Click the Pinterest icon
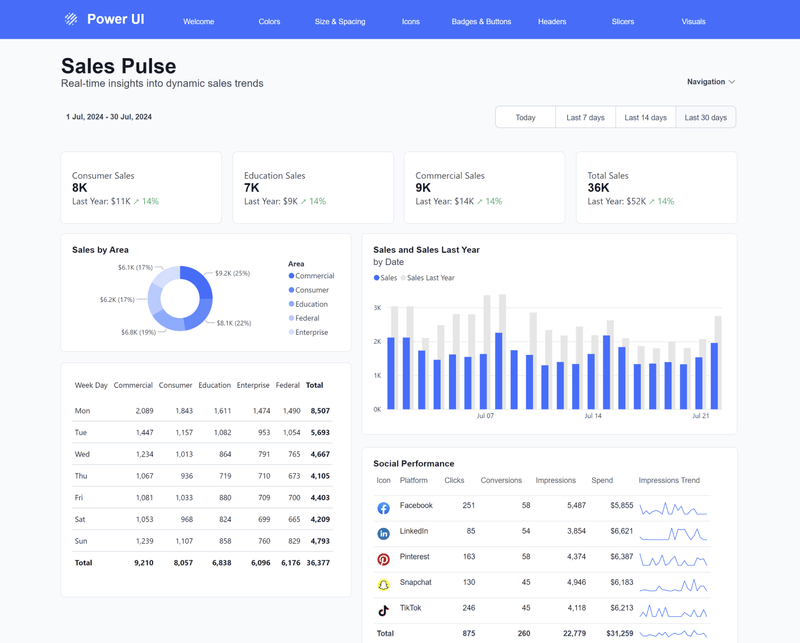The image size is (800, 643). [384, 556]
